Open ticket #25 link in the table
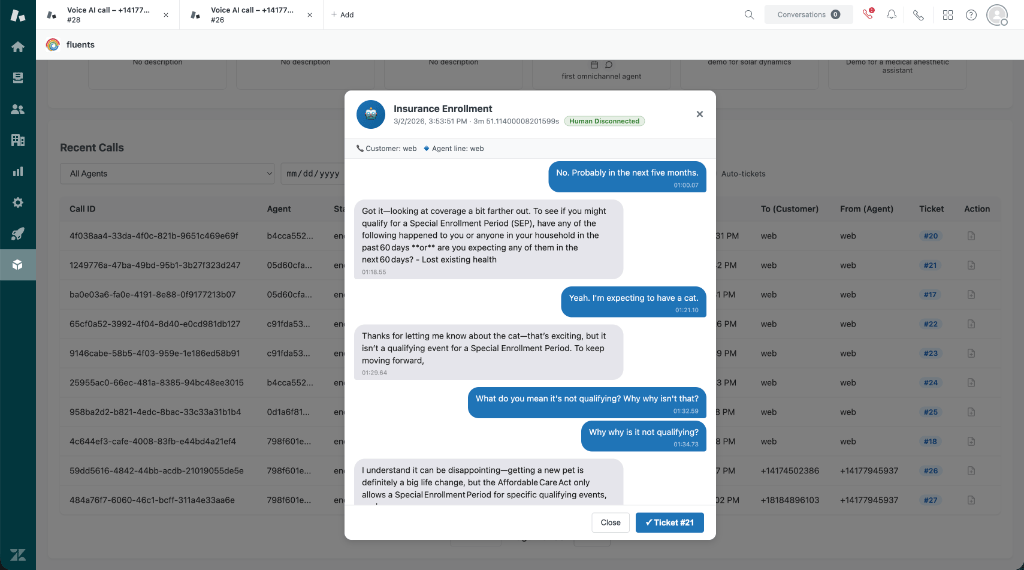 click(x=931, y=412)
